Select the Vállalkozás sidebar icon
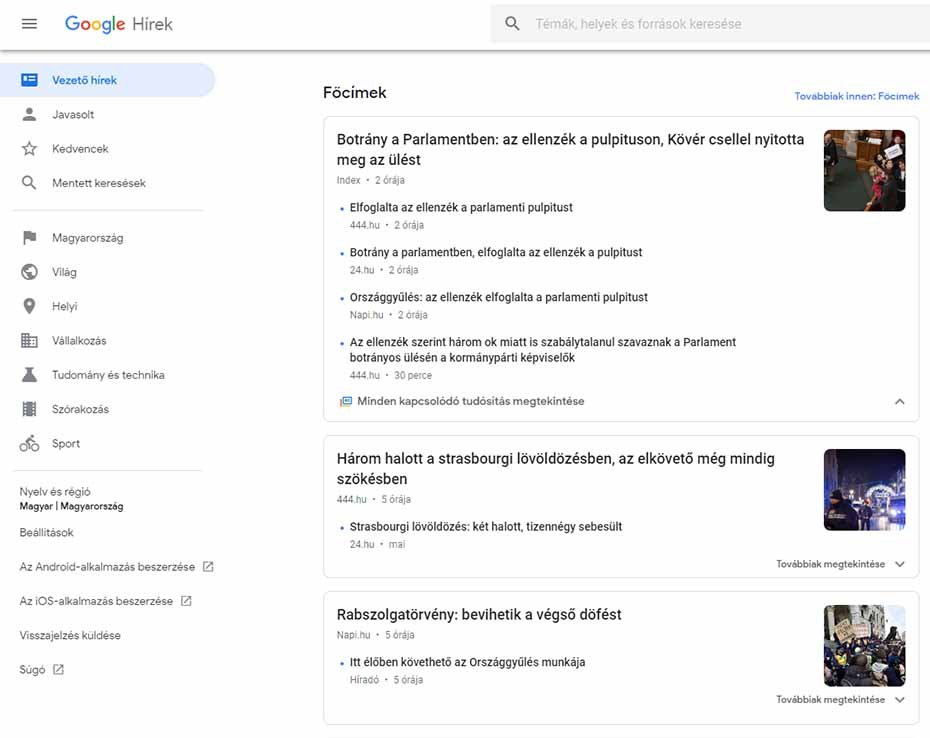 (x=30, y=340)
